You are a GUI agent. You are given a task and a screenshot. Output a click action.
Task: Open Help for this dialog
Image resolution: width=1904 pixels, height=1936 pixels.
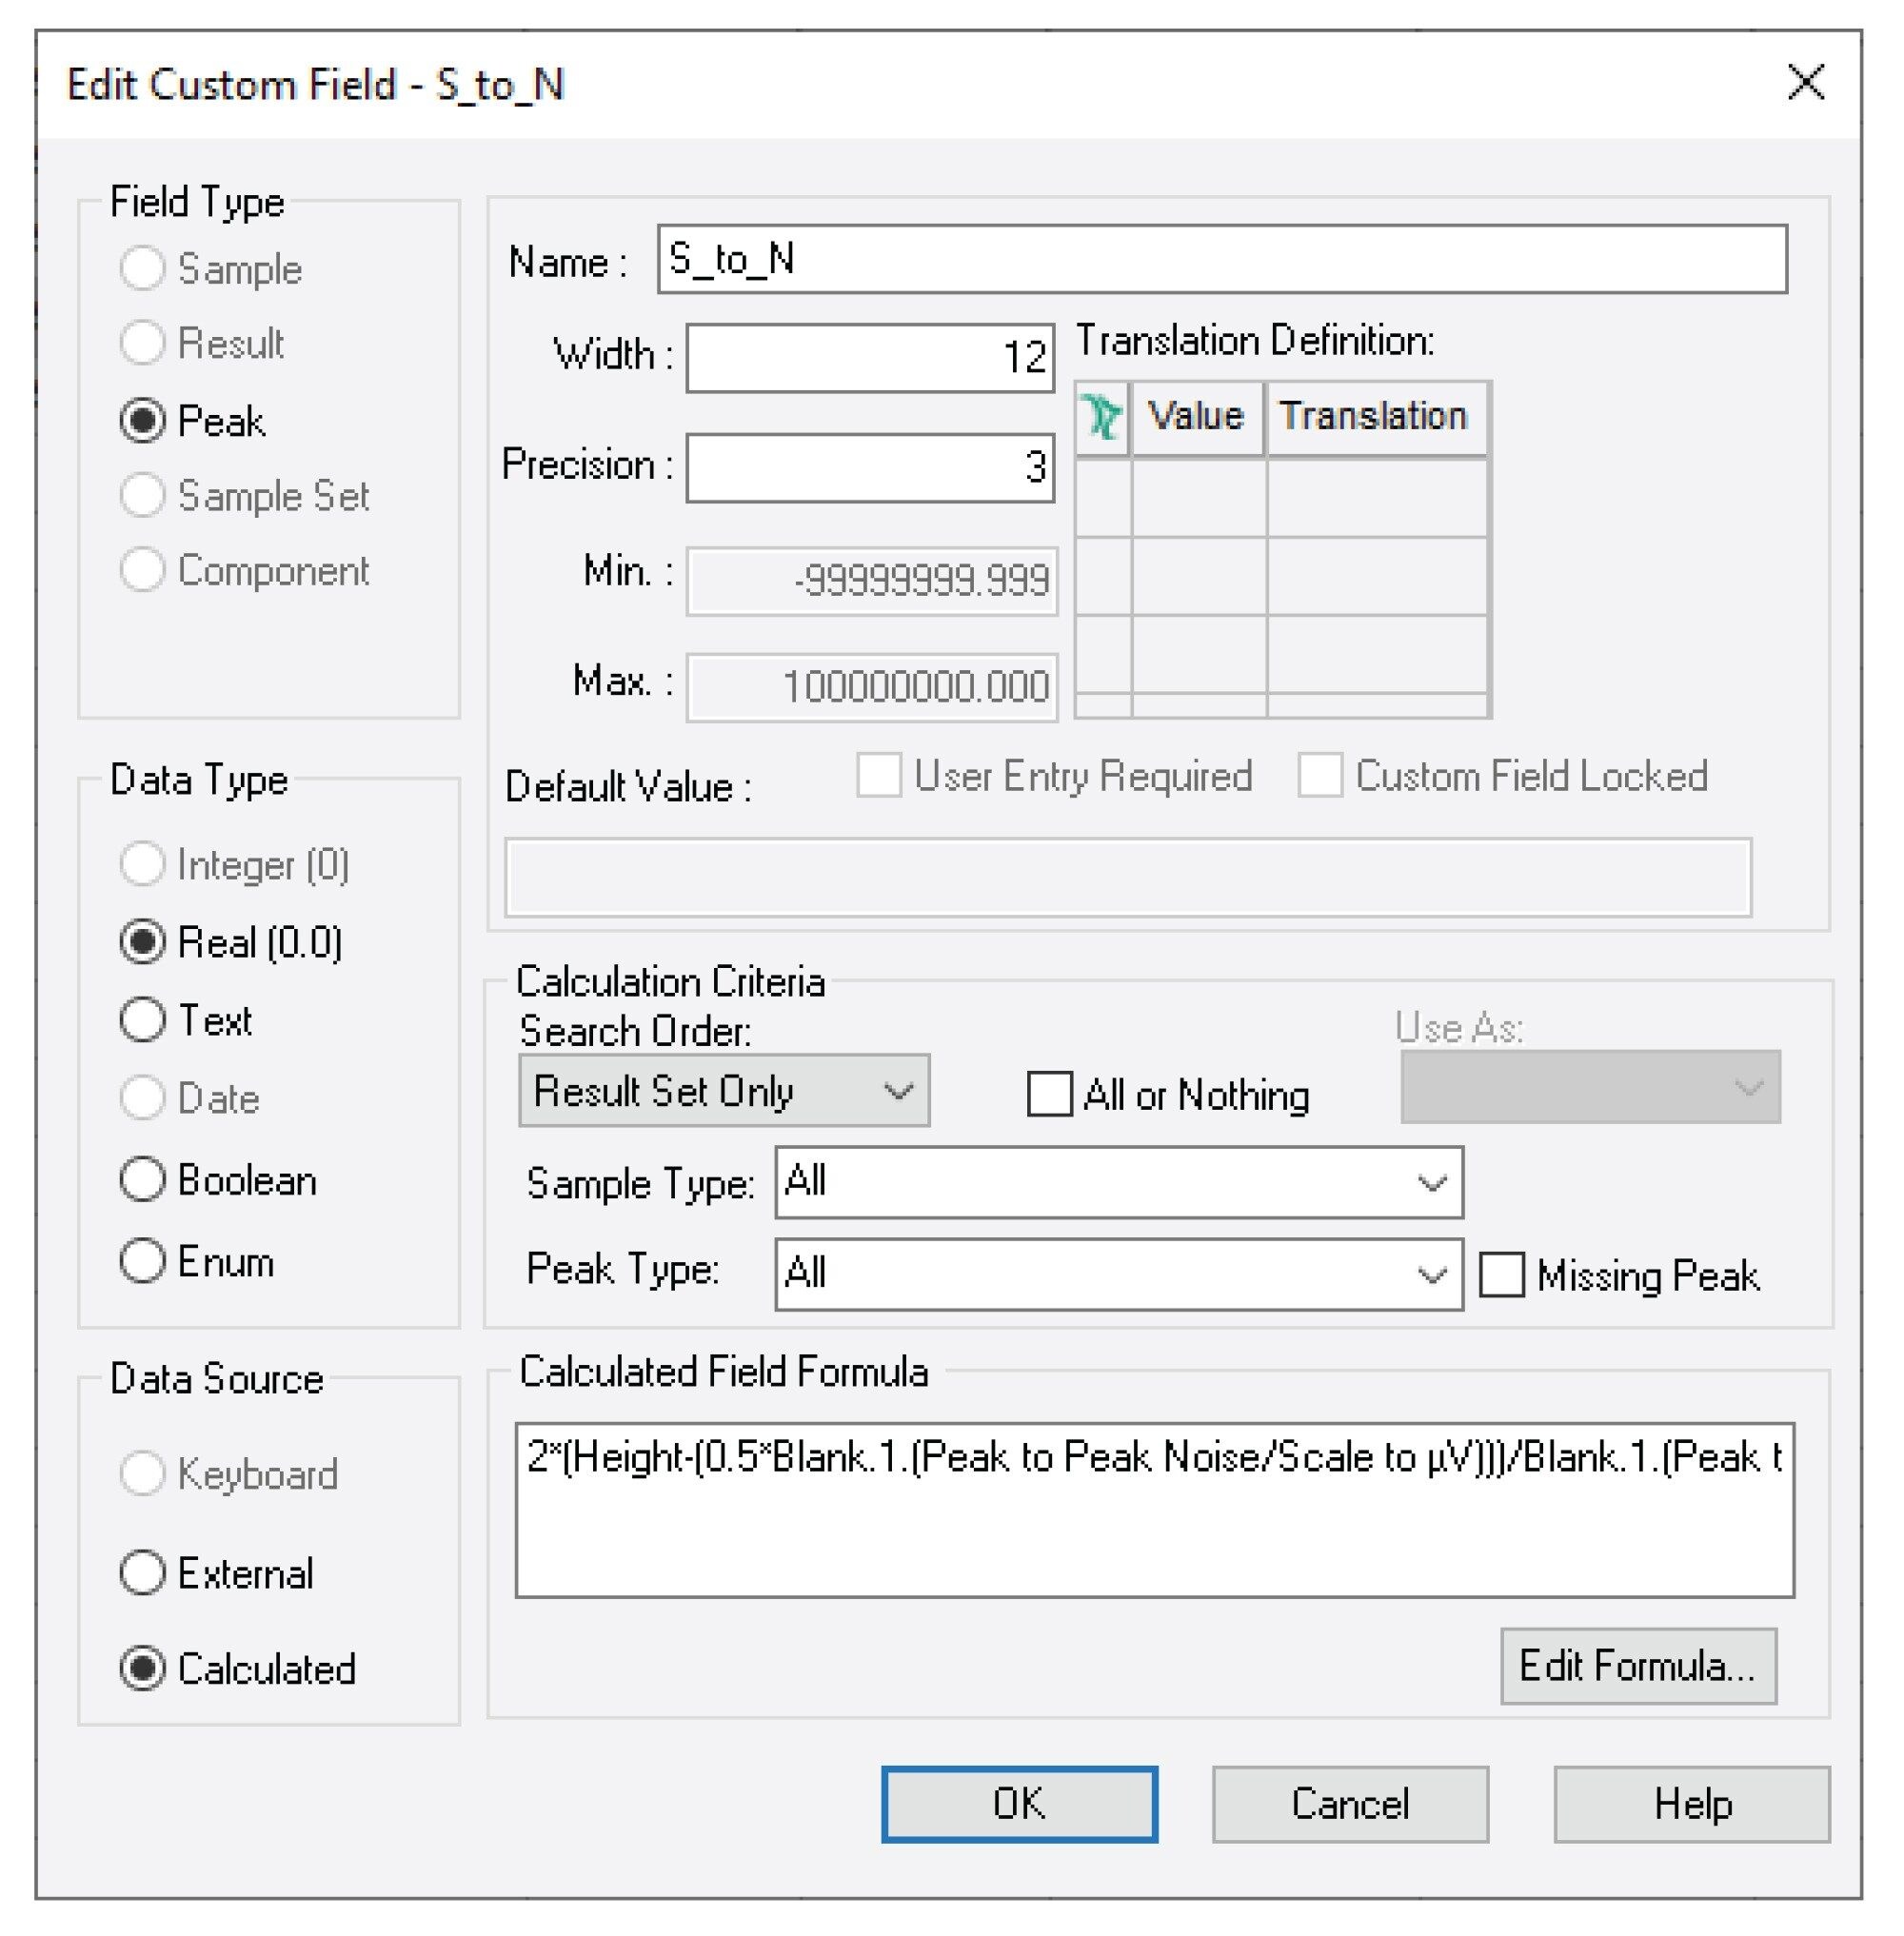coord(1692,1805)
